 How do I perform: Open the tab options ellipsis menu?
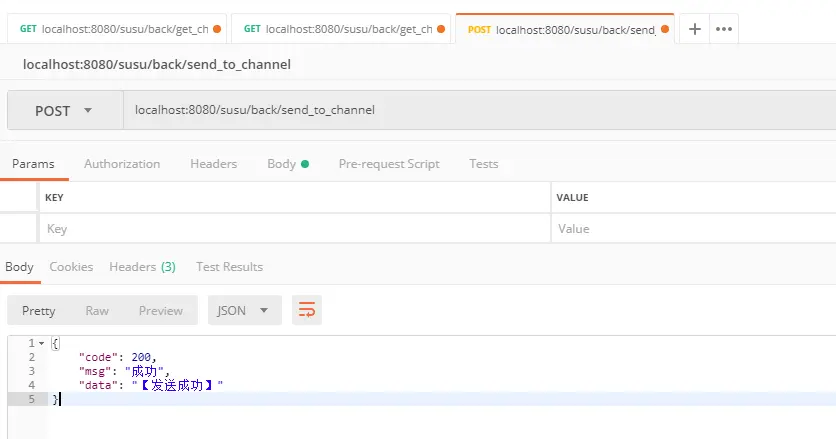click(724, 29)
